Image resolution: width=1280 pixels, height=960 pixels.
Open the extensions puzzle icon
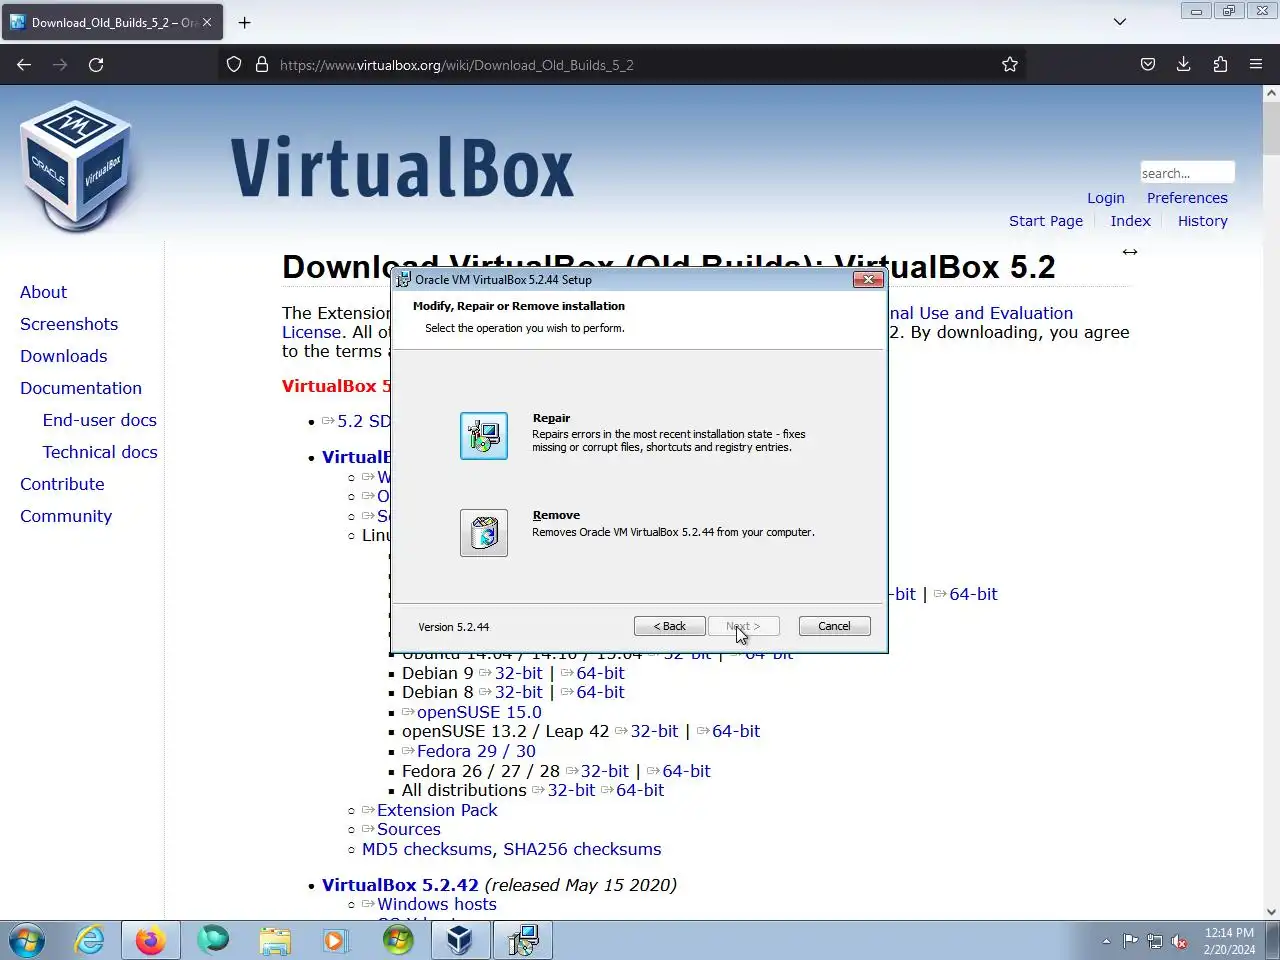click(x=1220, y=65)
